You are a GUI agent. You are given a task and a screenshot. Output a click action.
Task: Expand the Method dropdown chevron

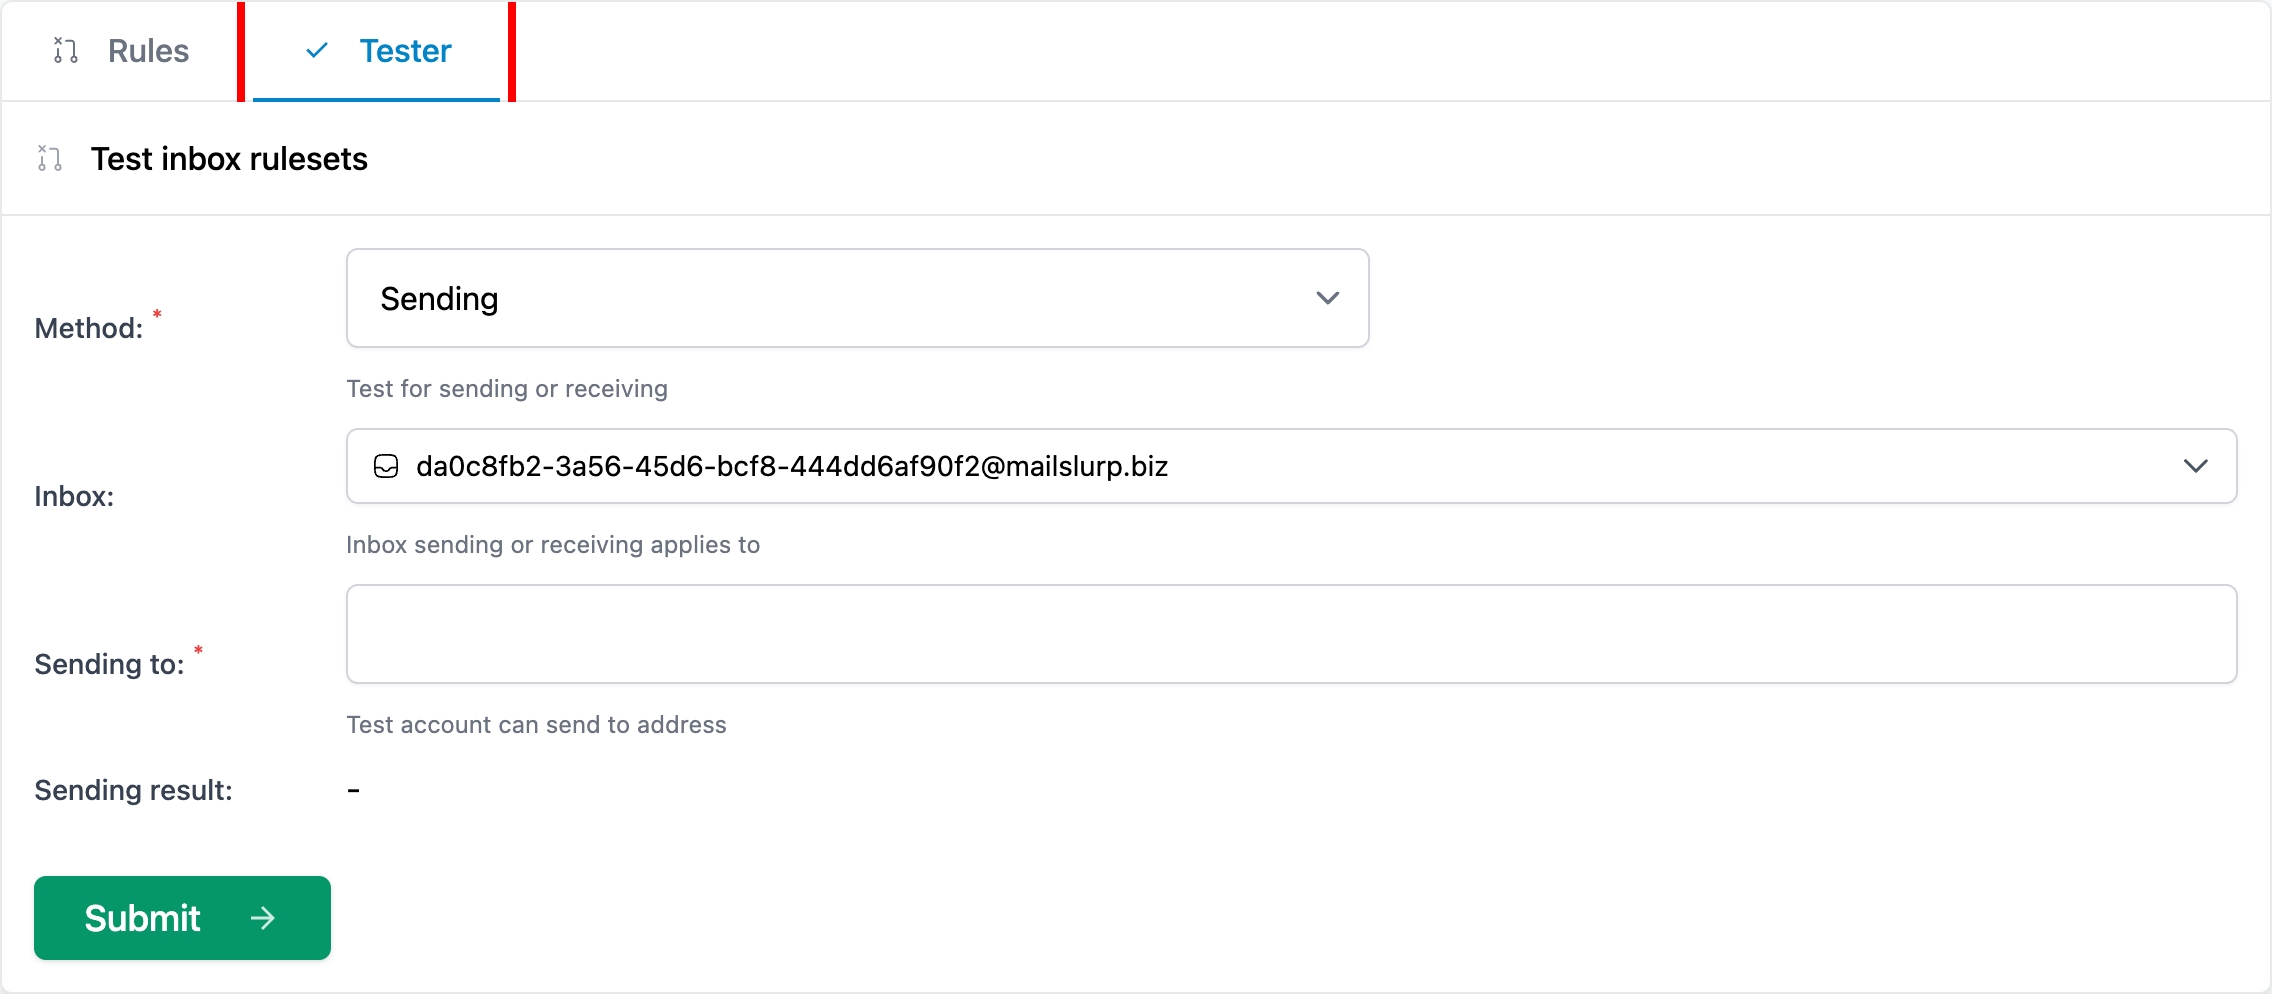pyautogui.click(x=1328, y=298)
